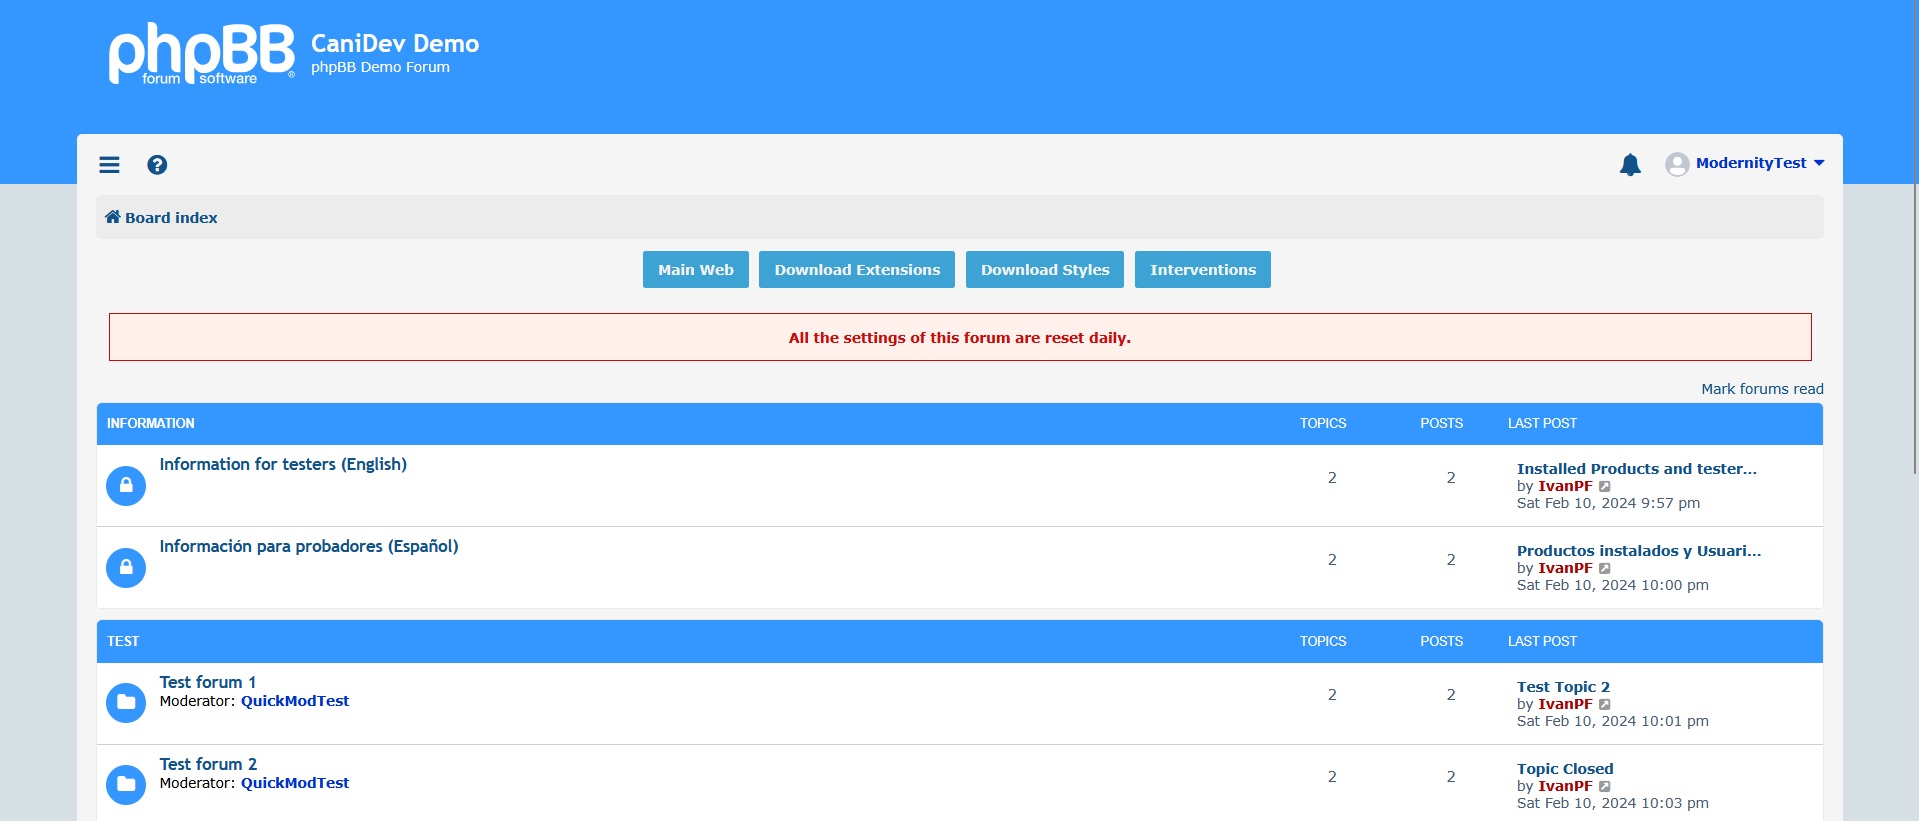Click the FAQ question mark icon
Viewport: 1919px width, 821px height.
157,165
